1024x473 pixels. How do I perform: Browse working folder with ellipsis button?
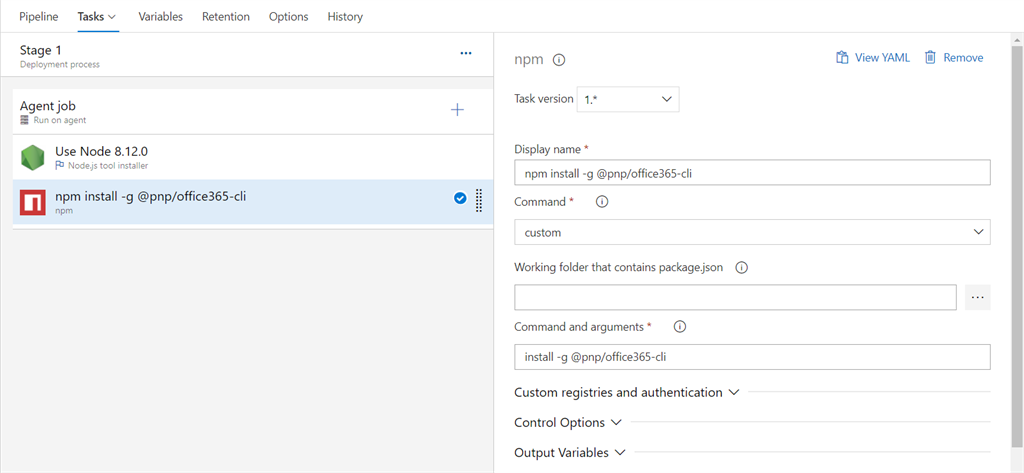(978, 297)
